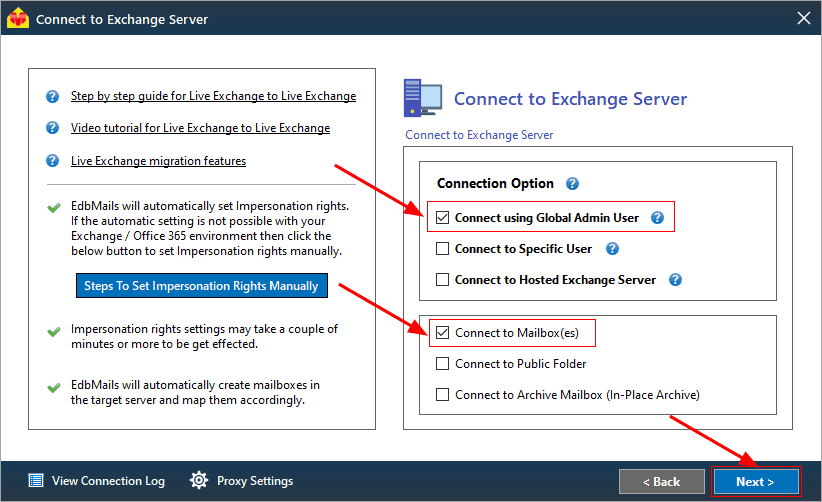Click help icon beside Hosted Exchange Server
This screenshot has height=502, width=822.
[675, 279]
